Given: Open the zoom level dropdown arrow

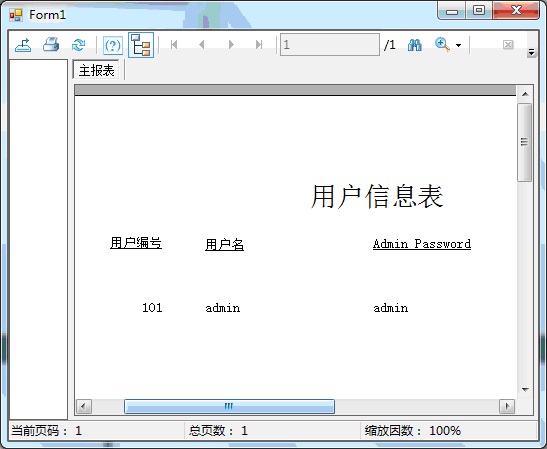Looking at the screenshot, I should (x=458, y=45).
